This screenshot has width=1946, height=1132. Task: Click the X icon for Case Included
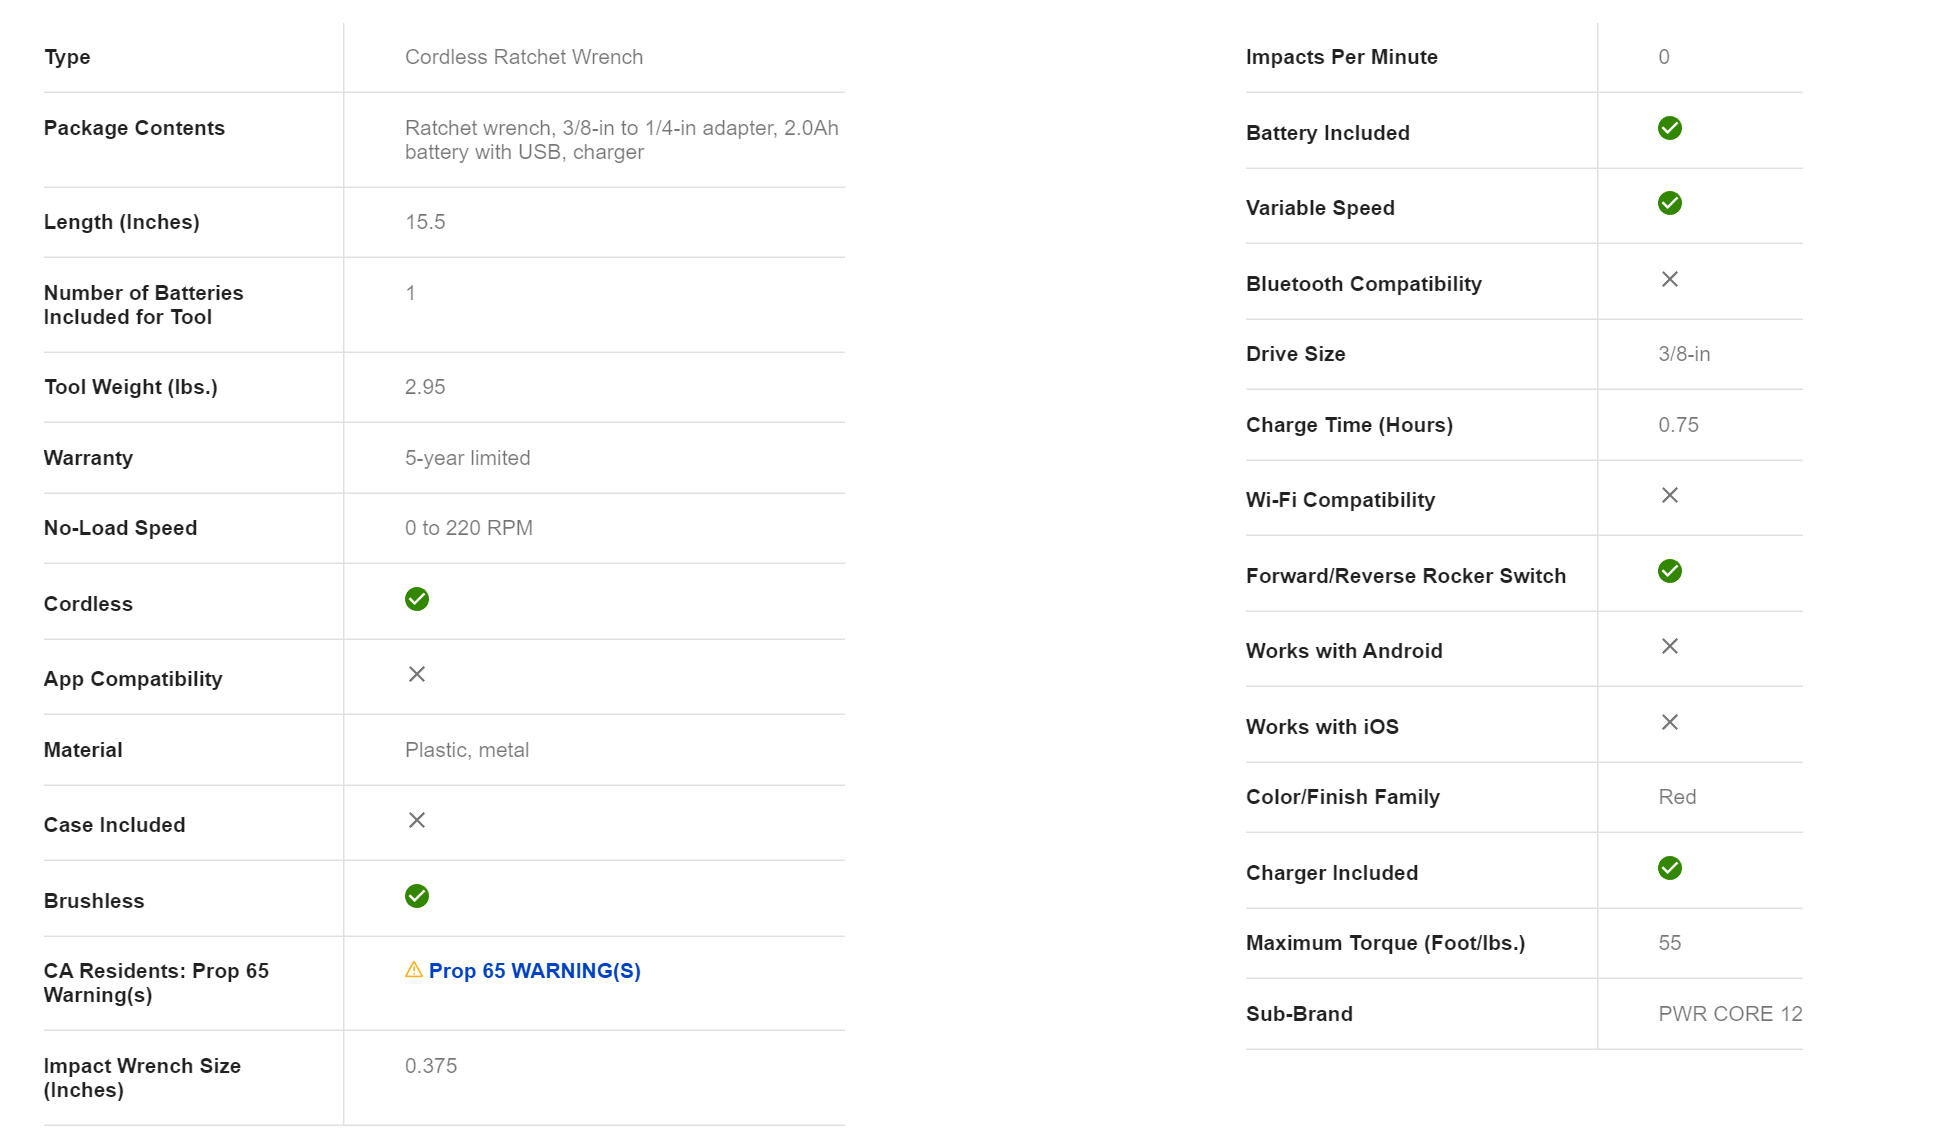click(417, 820)
